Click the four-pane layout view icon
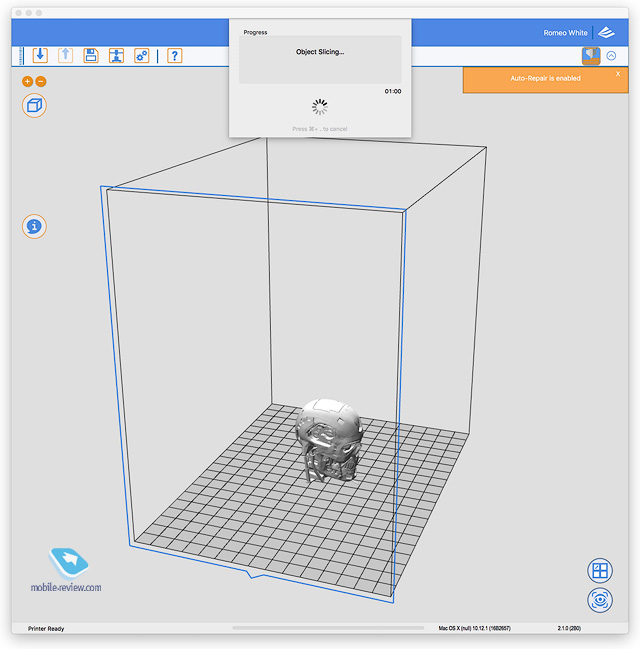 click(x=600, y=571)
